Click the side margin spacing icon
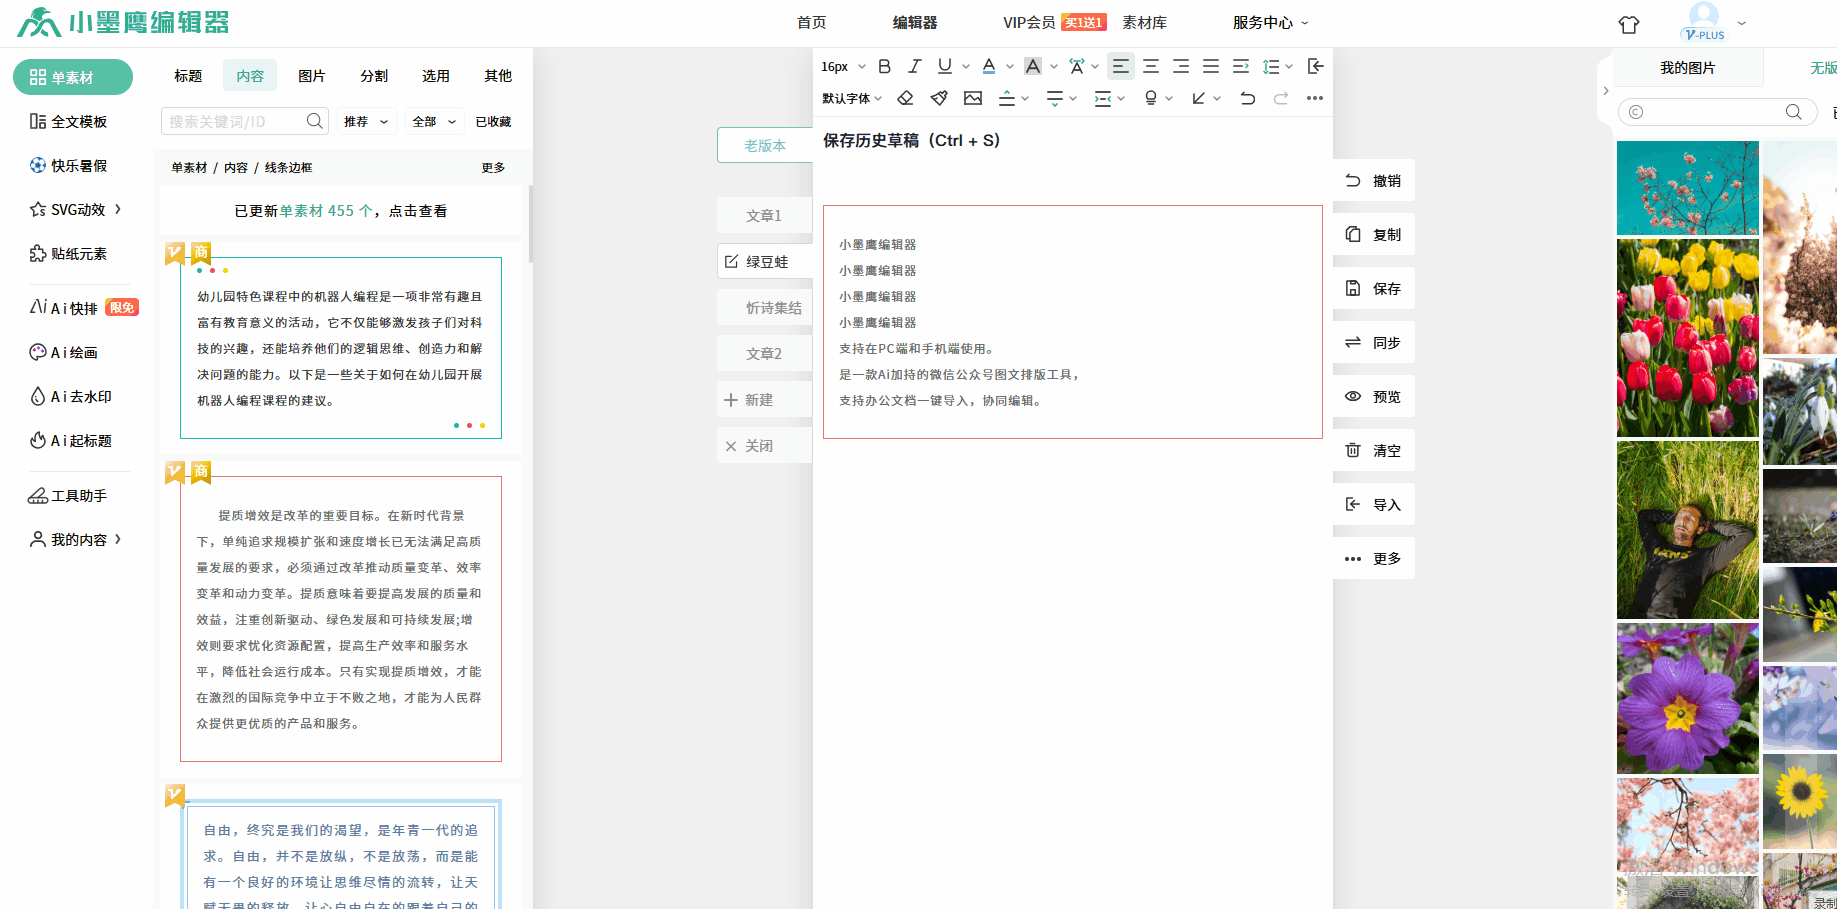The image size is (1837, 909). click(1103, 98)
